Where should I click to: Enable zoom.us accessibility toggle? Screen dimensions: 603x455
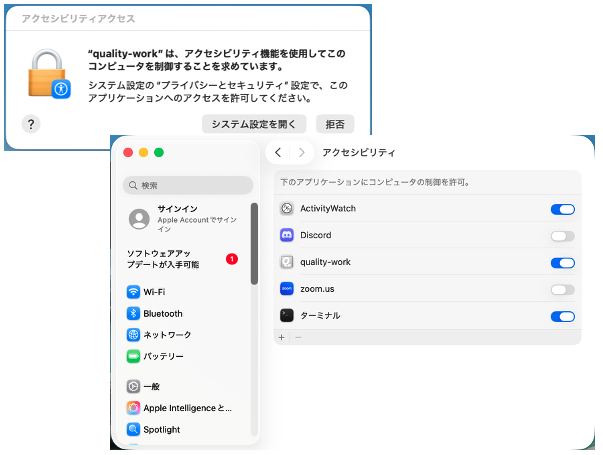[562, 290]
